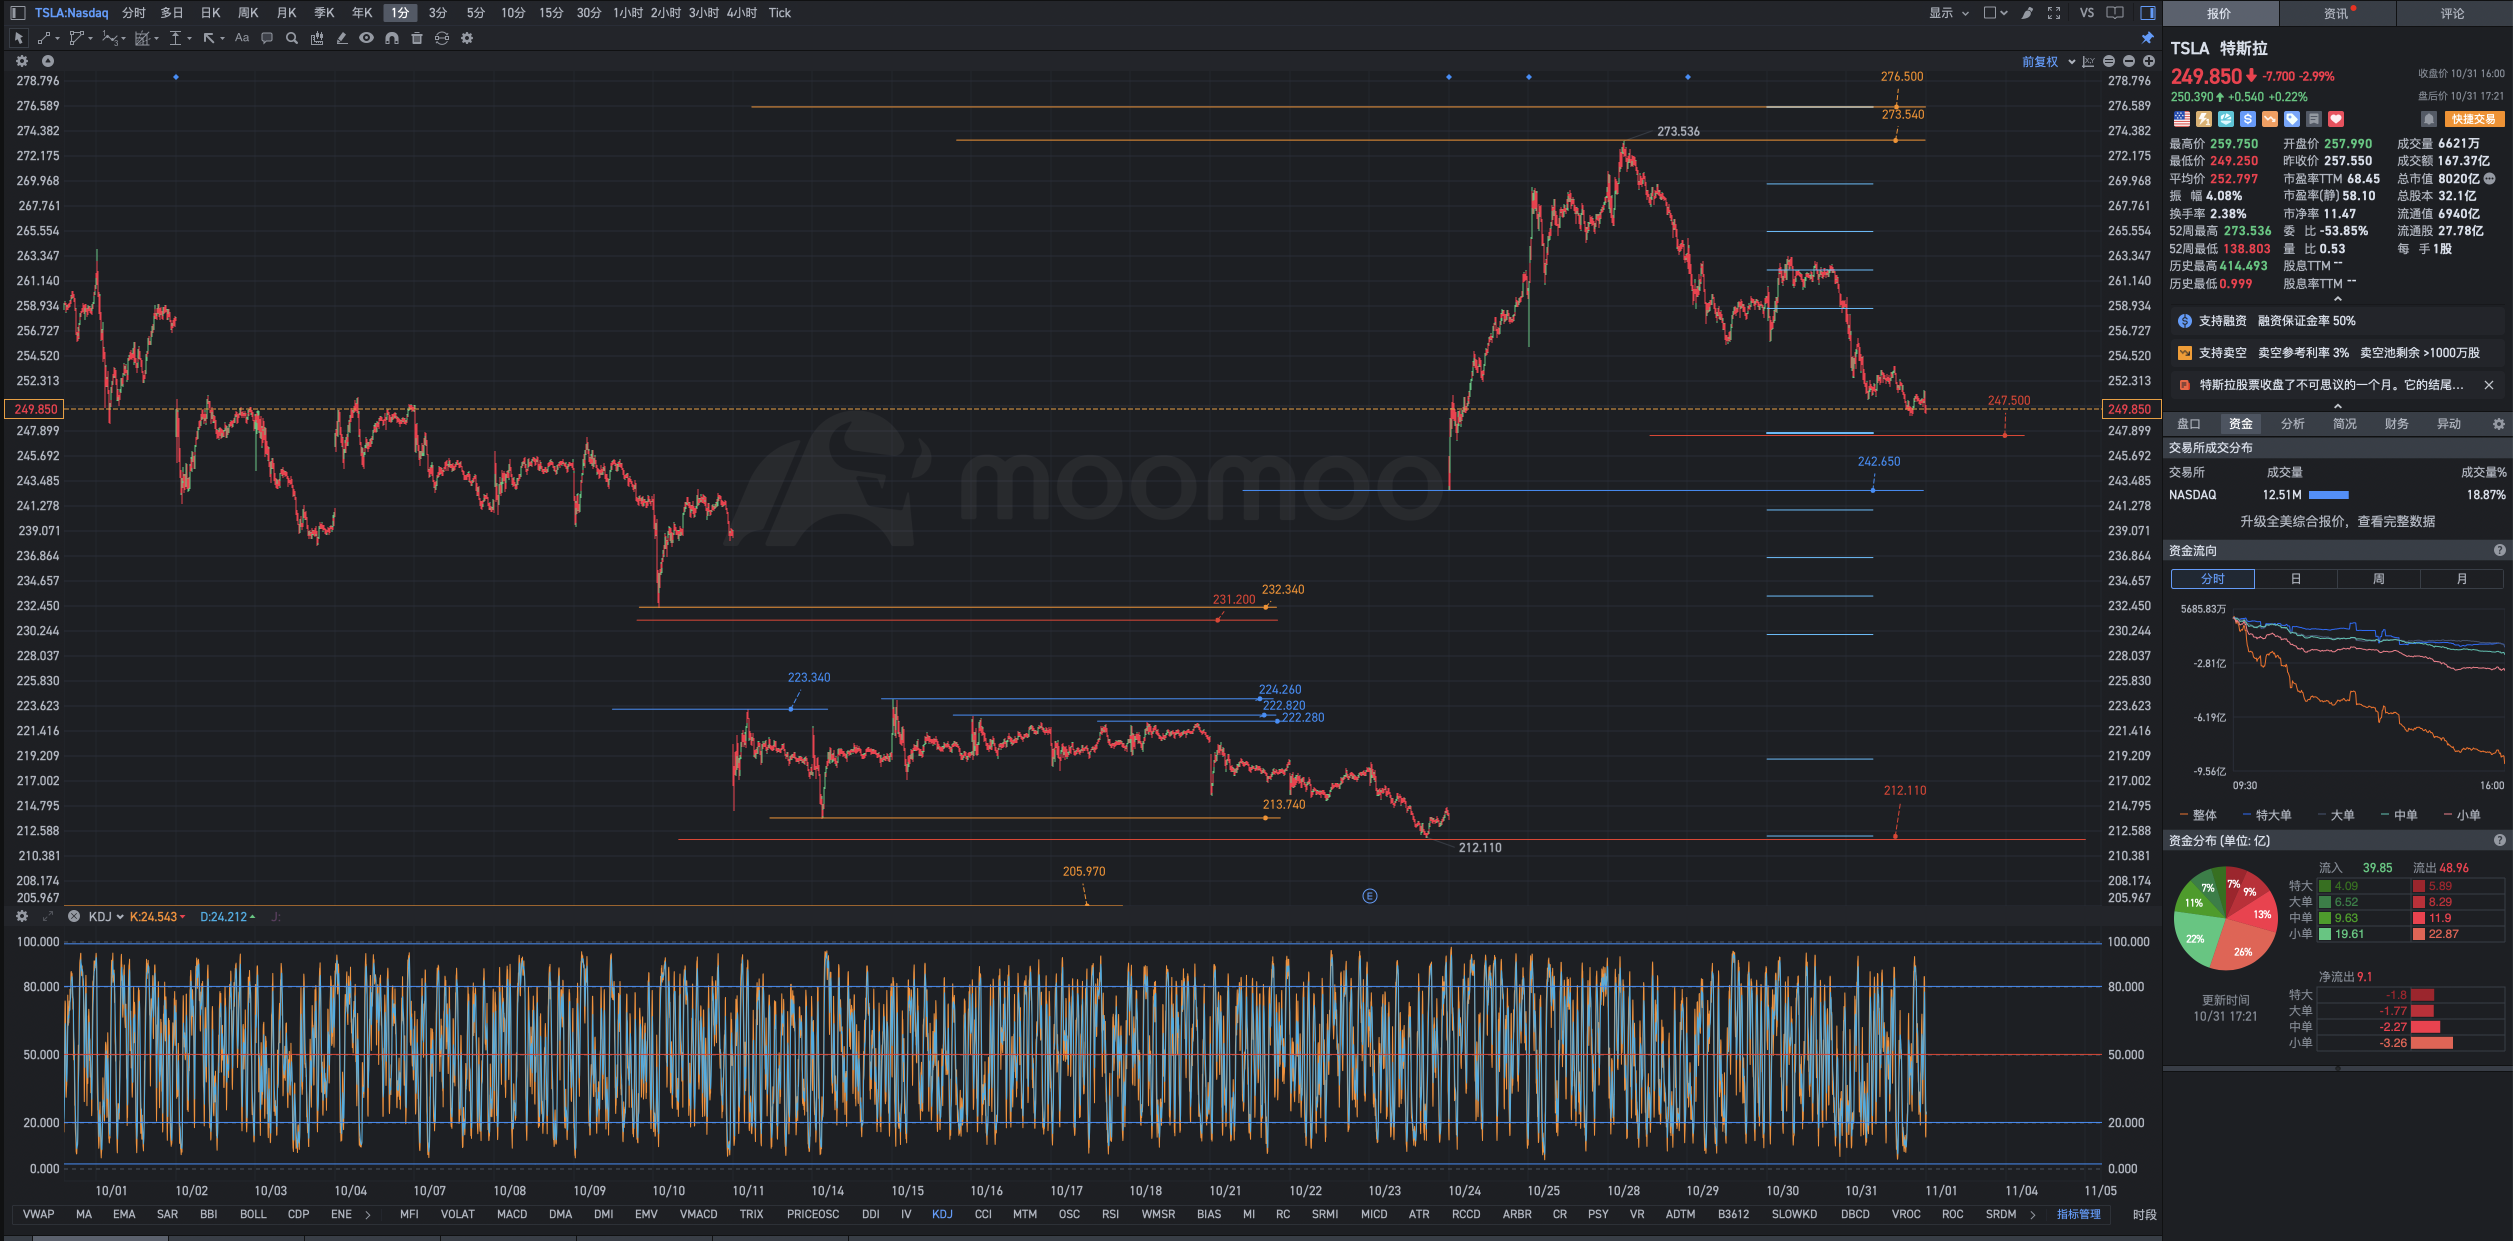This screenshot has height=1241, width=2513.
Task: Close the KDJ indicator pane
Action: [x=73, y=917]
